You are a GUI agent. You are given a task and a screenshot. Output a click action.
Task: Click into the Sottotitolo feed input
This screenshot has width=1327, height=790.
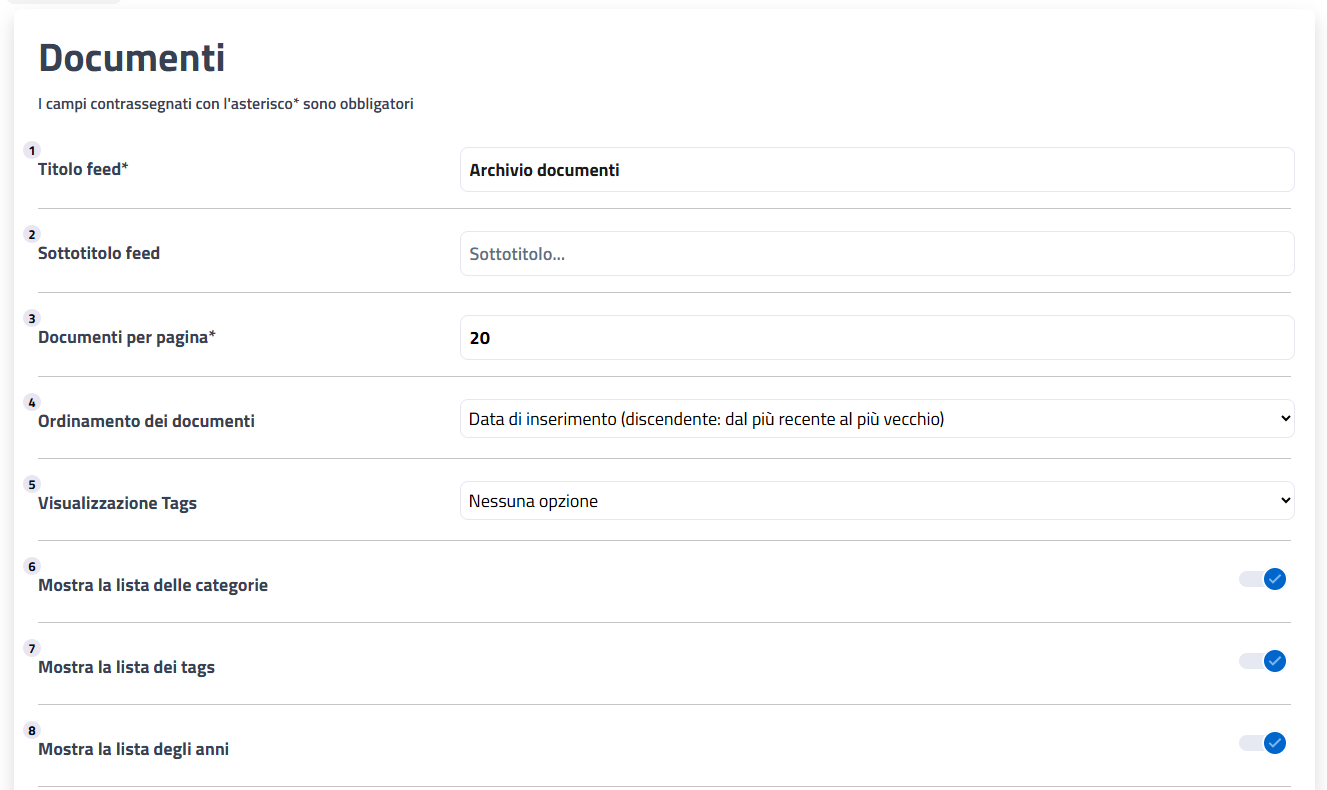tap(877, 254)
